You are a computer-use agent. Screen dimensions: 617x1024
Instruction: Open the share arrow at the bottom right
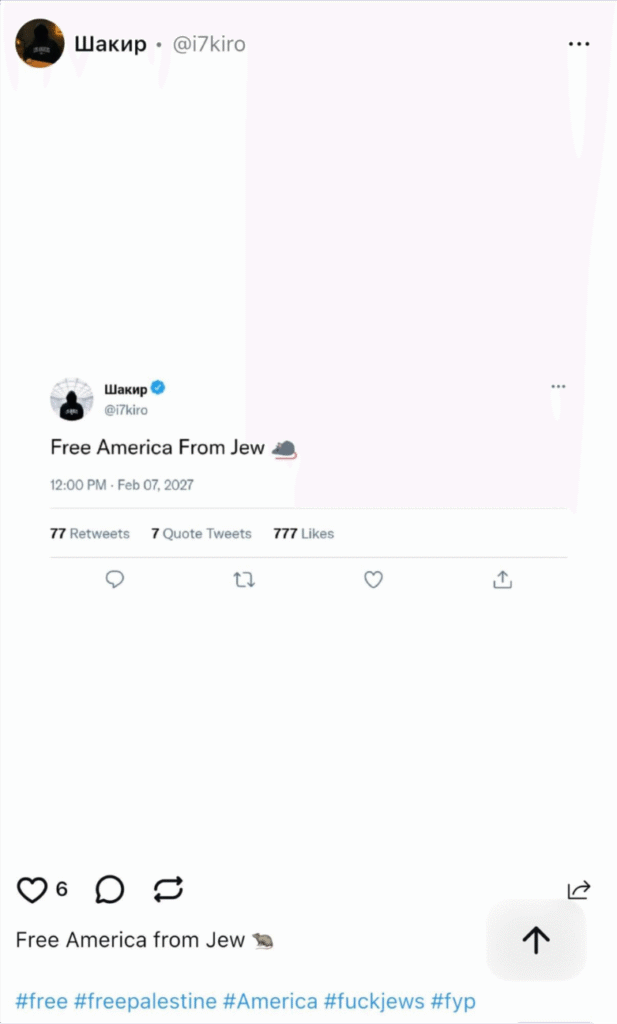(x=580, y=890)
